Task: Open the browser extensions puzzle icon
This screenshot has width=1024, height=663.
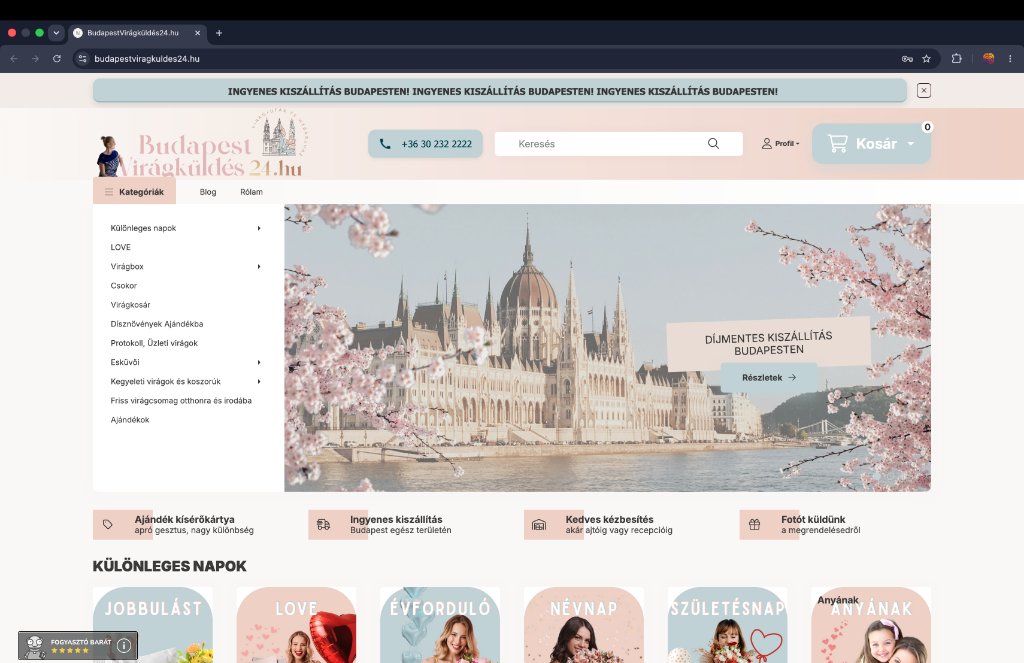Action: [x=956, y=59]
